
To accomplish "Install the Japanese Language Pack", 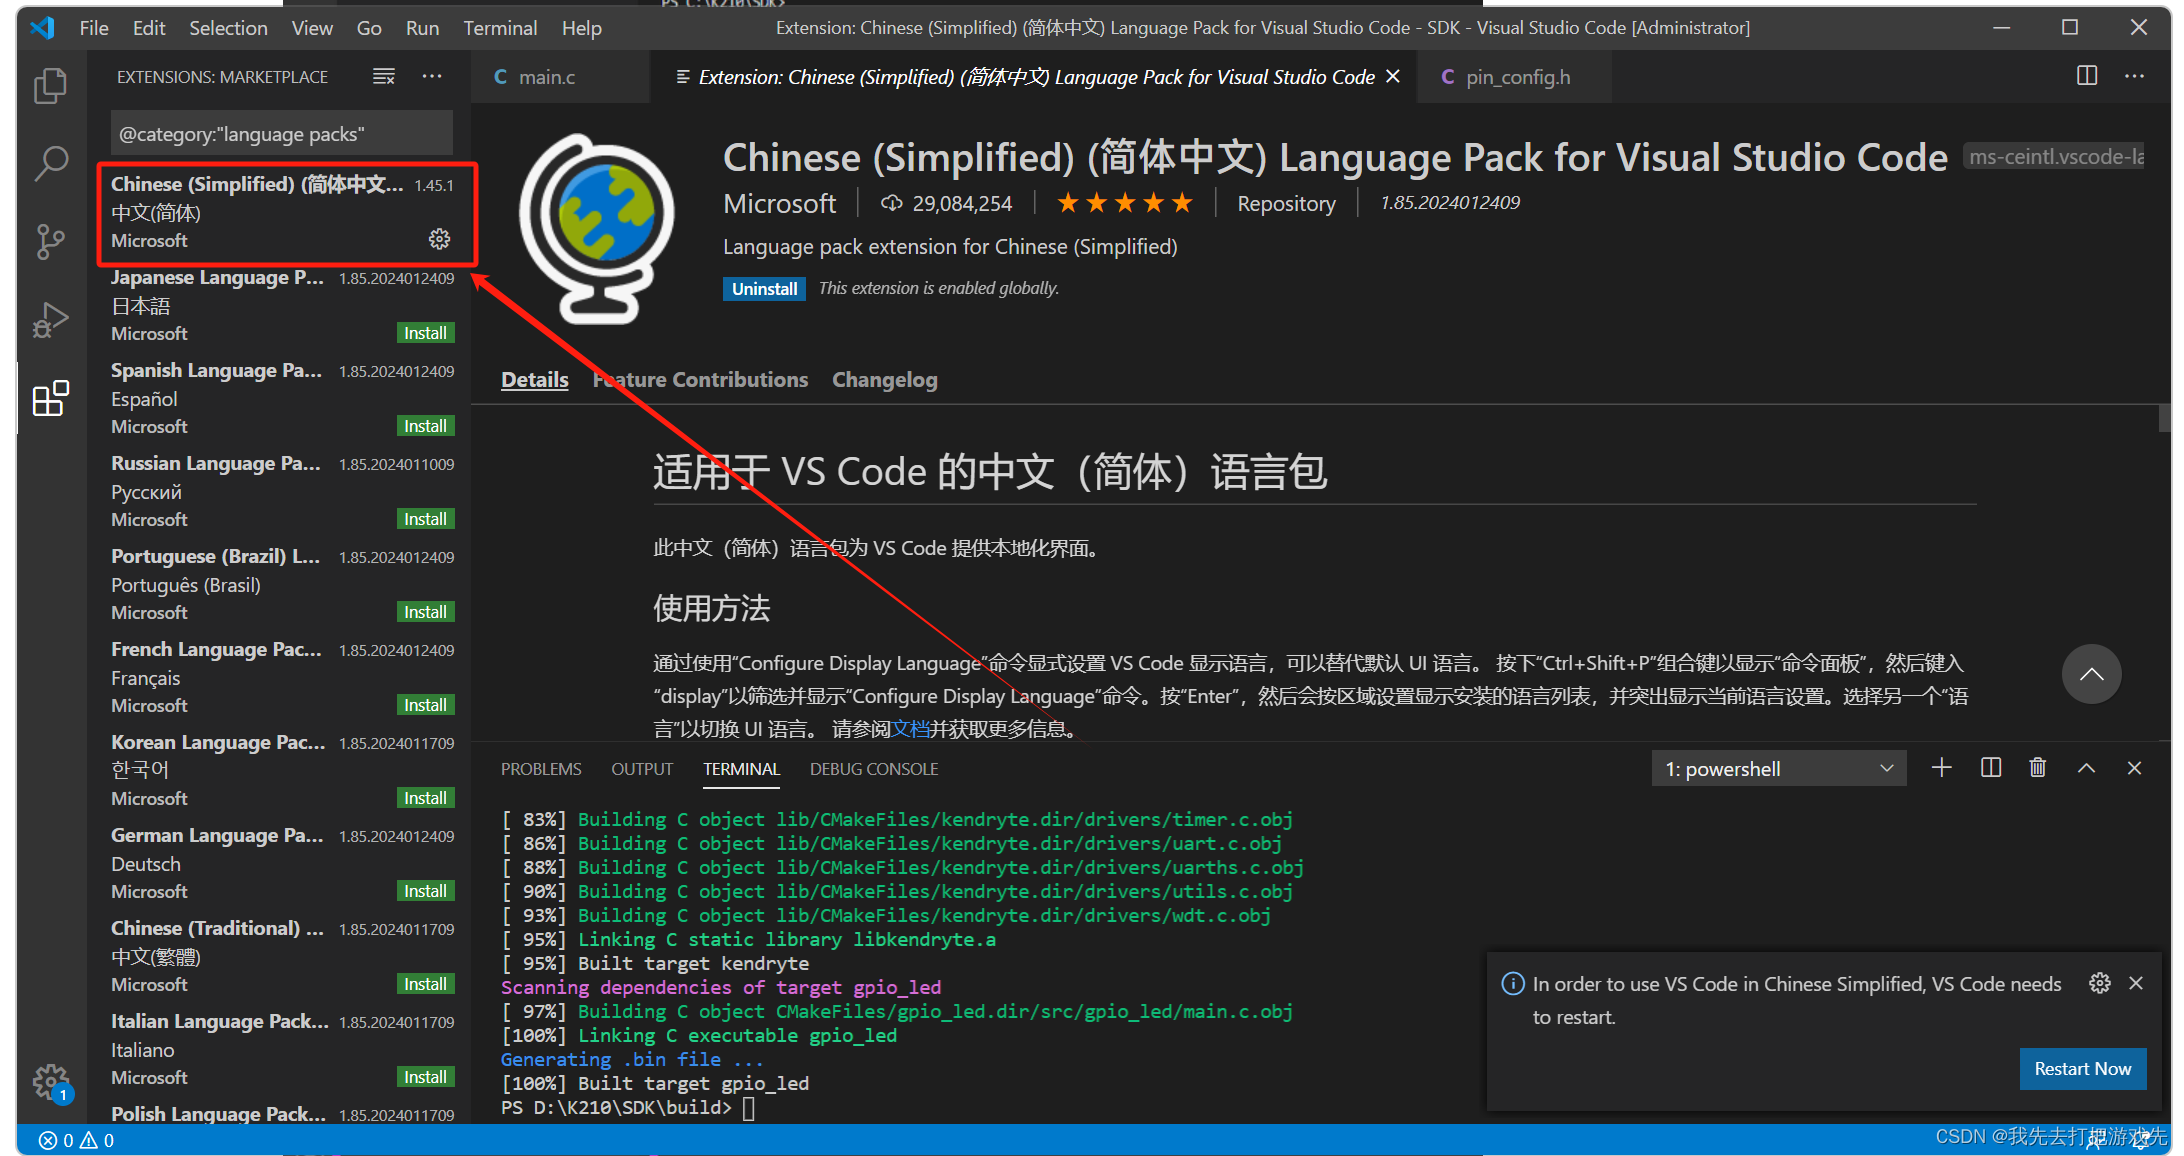I will click(425, 333).
